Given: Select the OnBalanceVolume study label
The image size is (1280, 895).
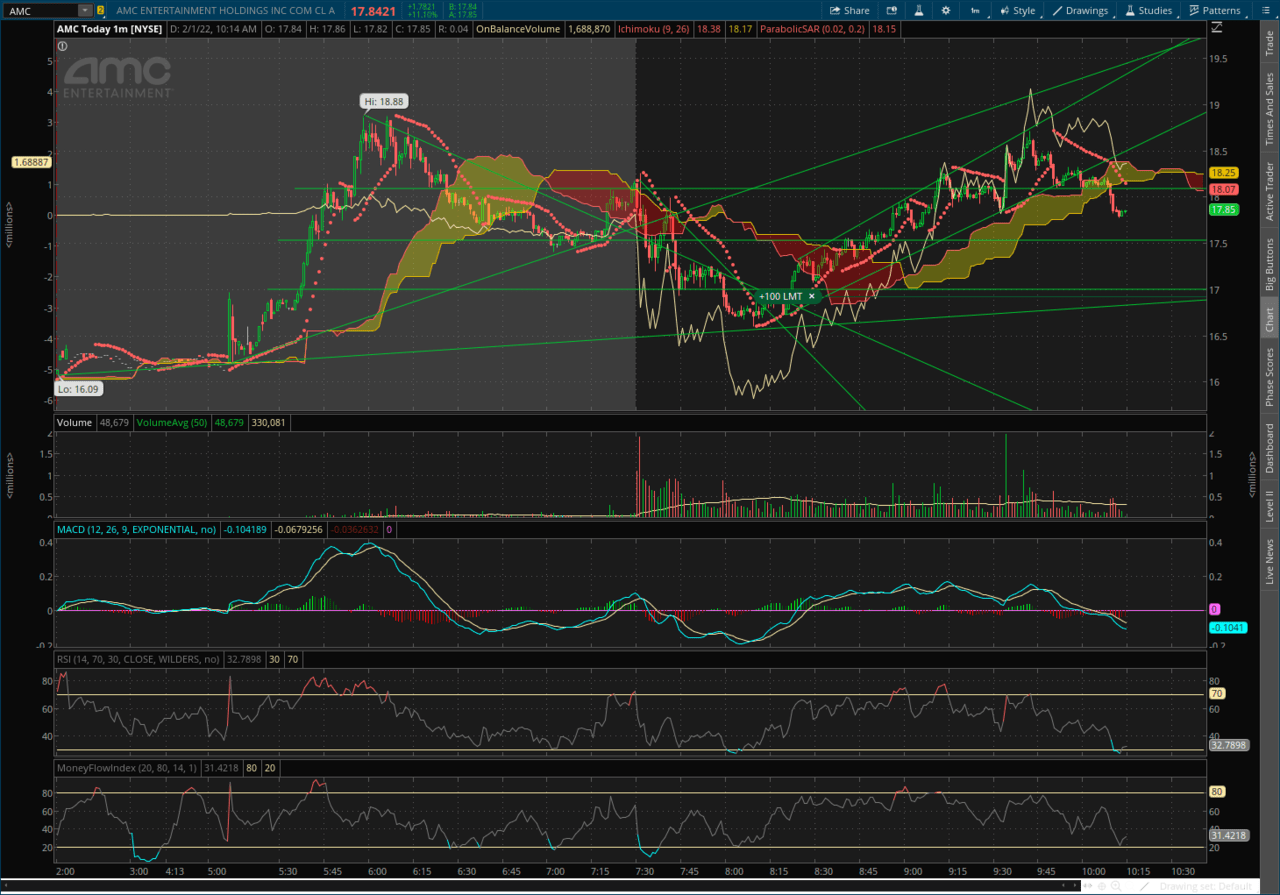Looking at the screenshot, I should [518, 29].
